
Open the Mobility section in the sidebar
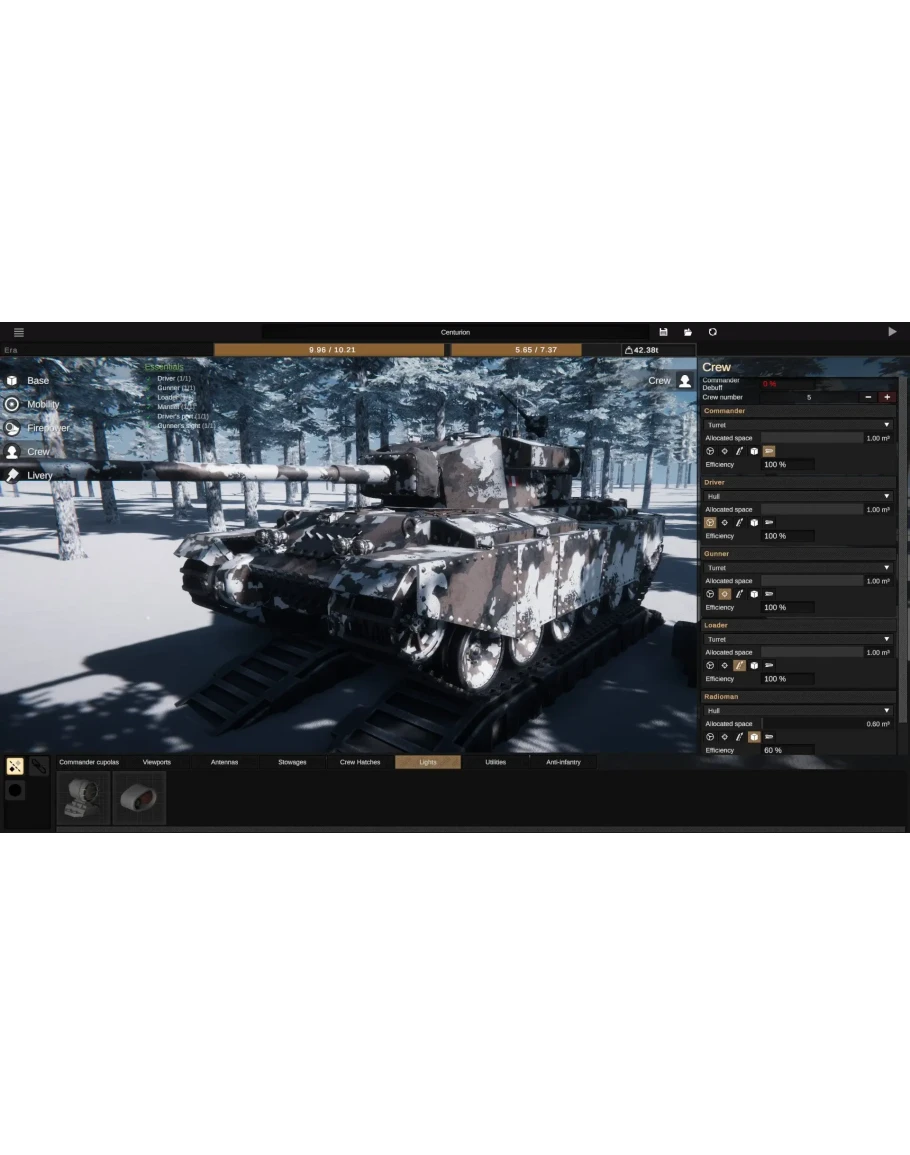[42, 404]
